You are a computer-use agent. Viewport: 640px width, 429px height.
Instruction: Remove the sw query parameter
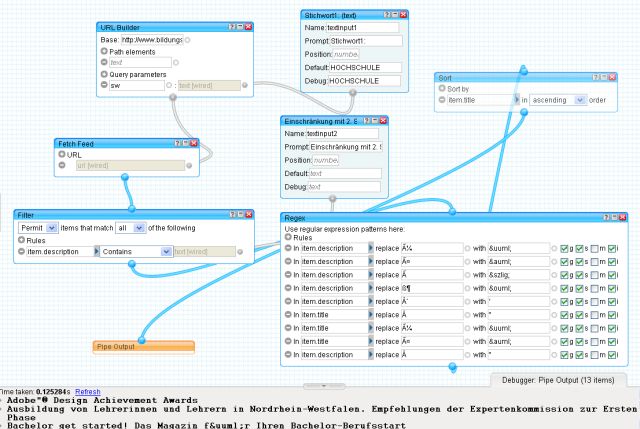(x=104, y=85)
